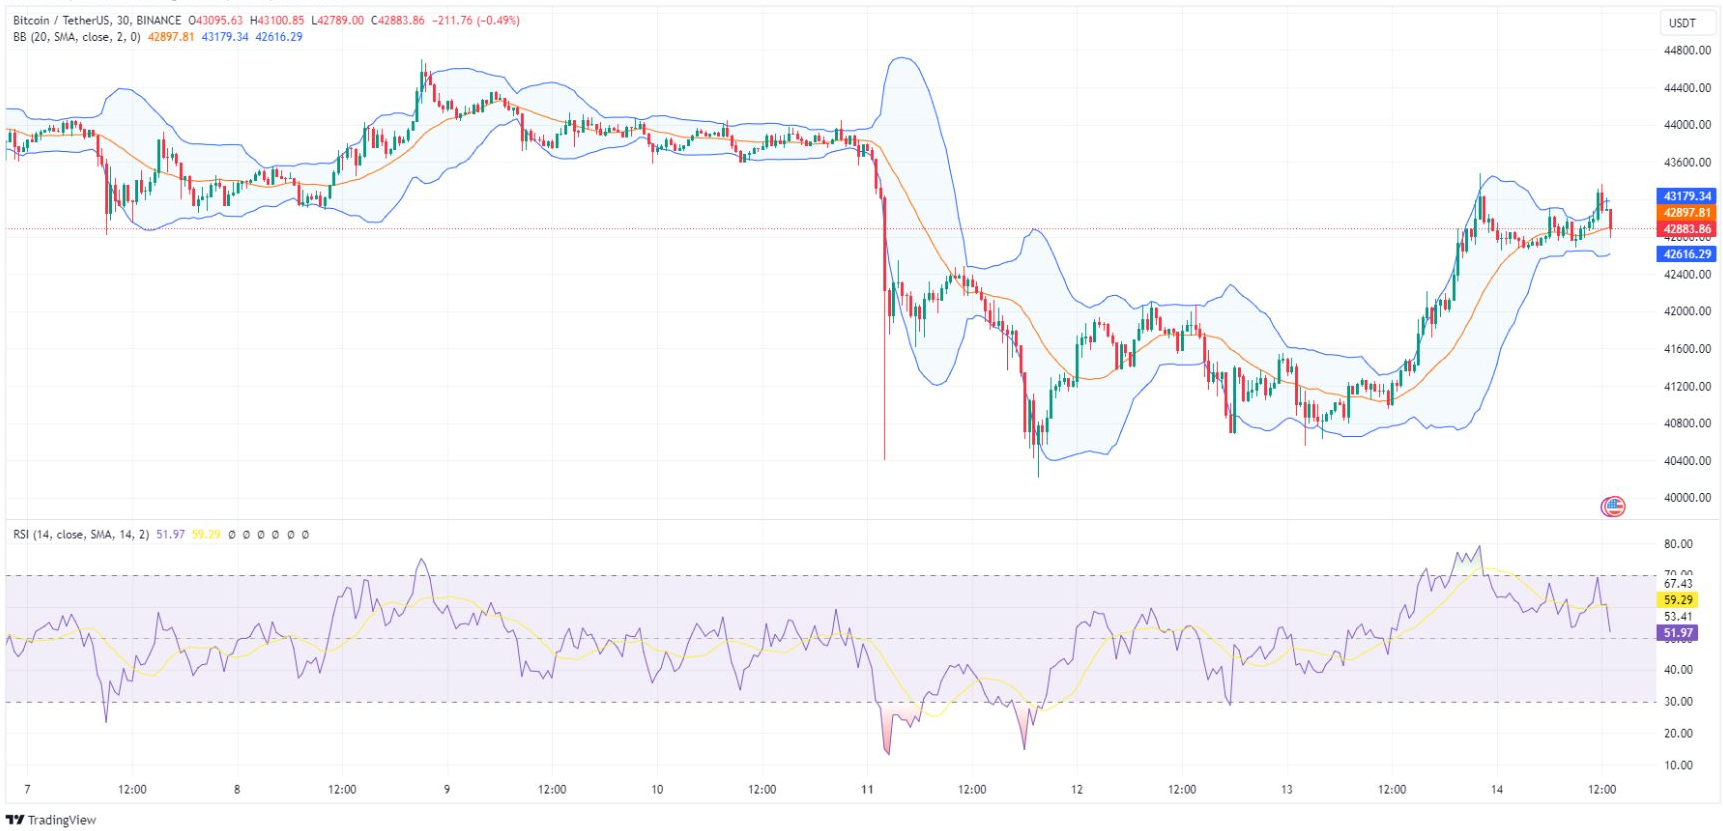Click the BB upper value 43179.34 in legend
The width and height of the screenshot is (1723, 831).
pyautogui.click(x=225, y=37)
